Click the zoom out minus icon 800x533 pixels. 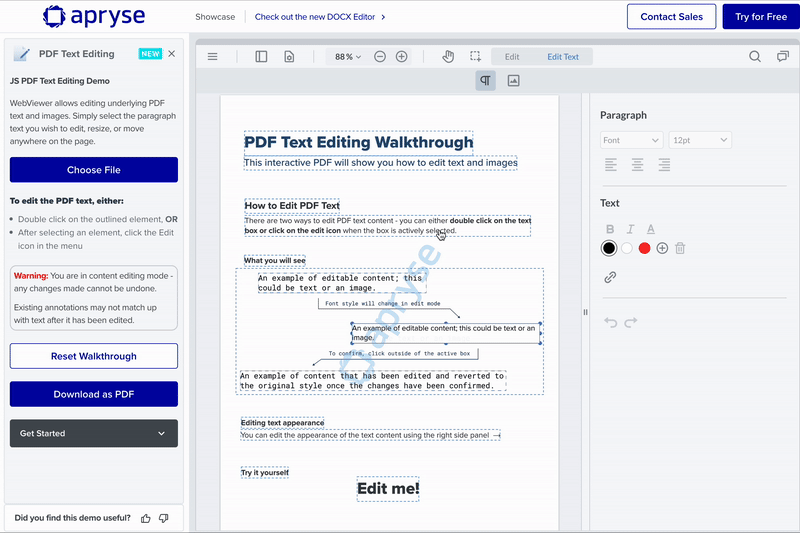[x=380, y=57]
